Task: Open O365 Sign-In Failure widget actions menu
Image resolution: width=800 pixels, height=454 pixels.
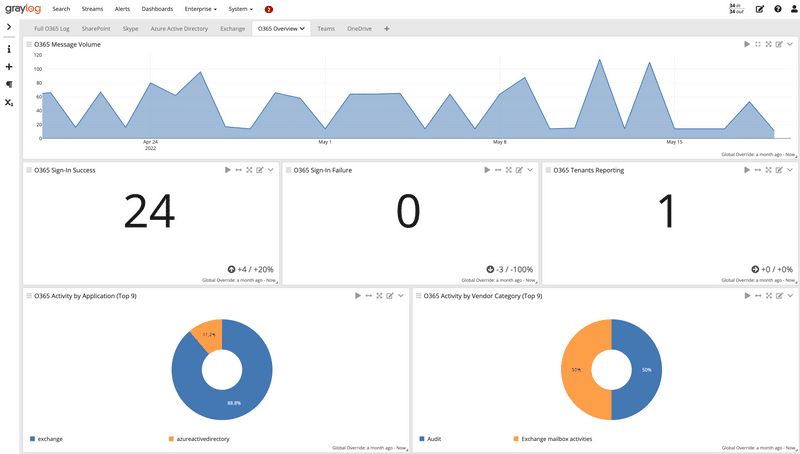Action: point(530,170)
